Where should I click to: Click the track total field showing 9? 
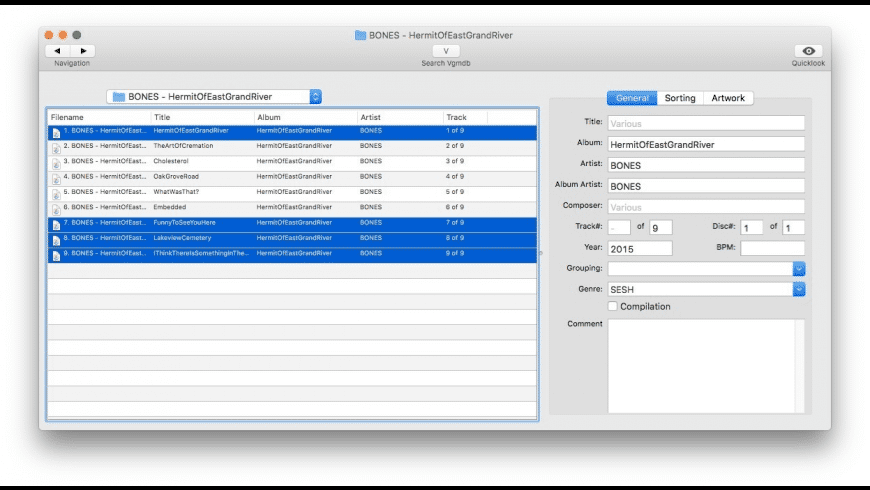pyautogui.click(x=661, y=228)
